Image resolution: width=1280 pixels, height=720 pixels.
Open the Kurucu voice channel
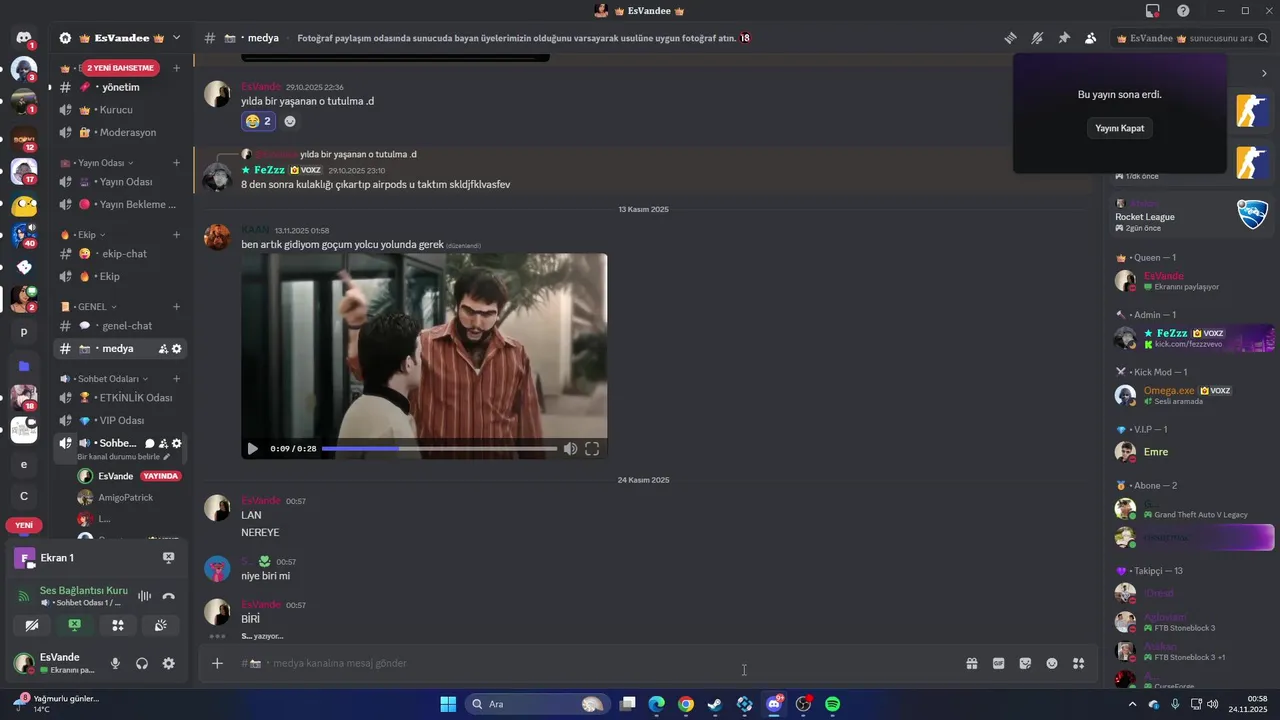click(x=120, y=110)
